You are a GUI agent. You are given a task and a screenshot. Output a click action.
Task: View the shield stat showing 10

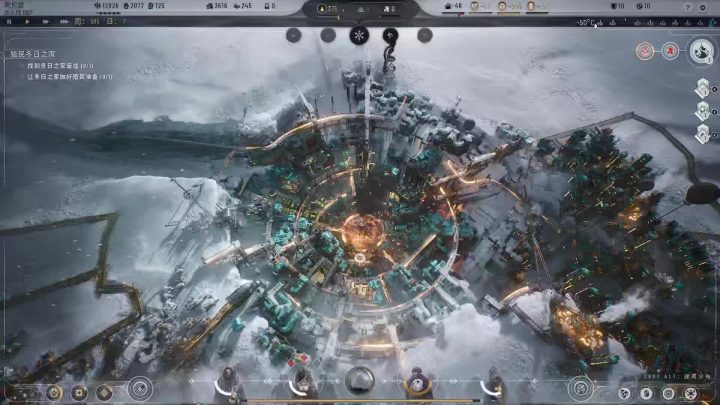click(x=617, y=6)
